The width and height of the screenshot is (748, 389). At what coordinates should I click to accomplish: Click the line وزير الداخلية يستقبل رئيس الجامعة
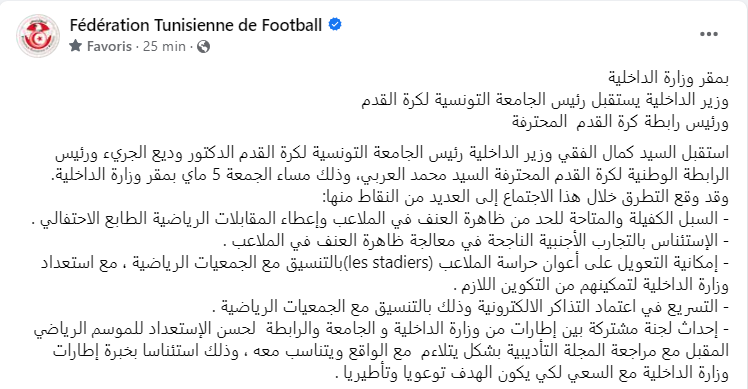(x=545, y=100)
